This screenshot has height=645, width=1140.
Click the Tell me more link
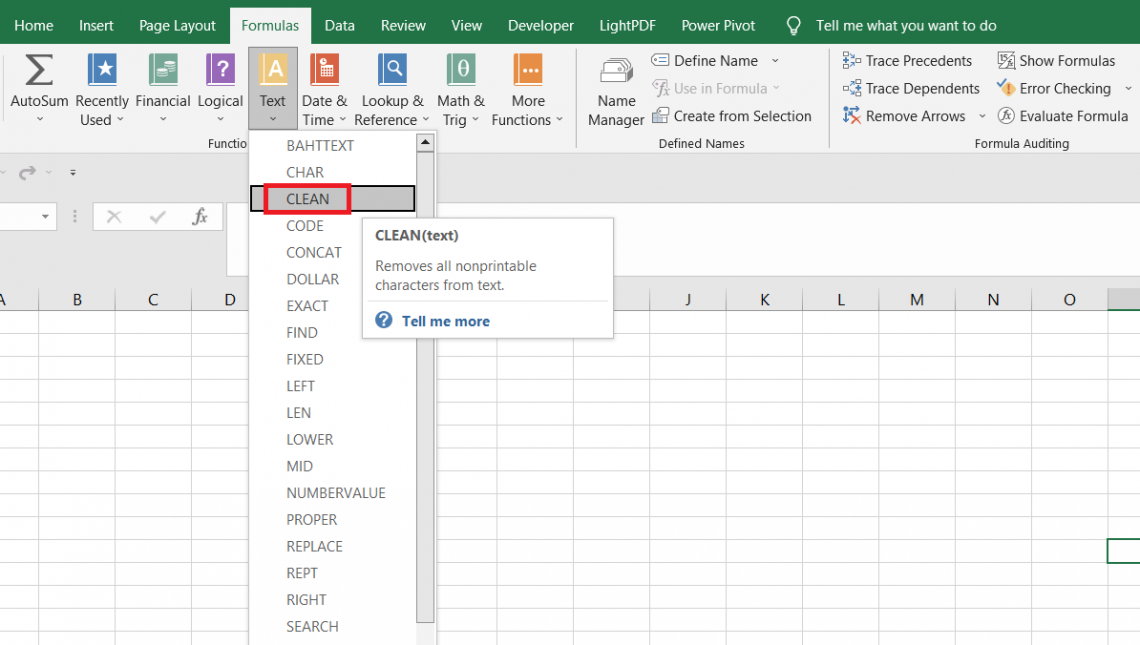click(445, 321)
